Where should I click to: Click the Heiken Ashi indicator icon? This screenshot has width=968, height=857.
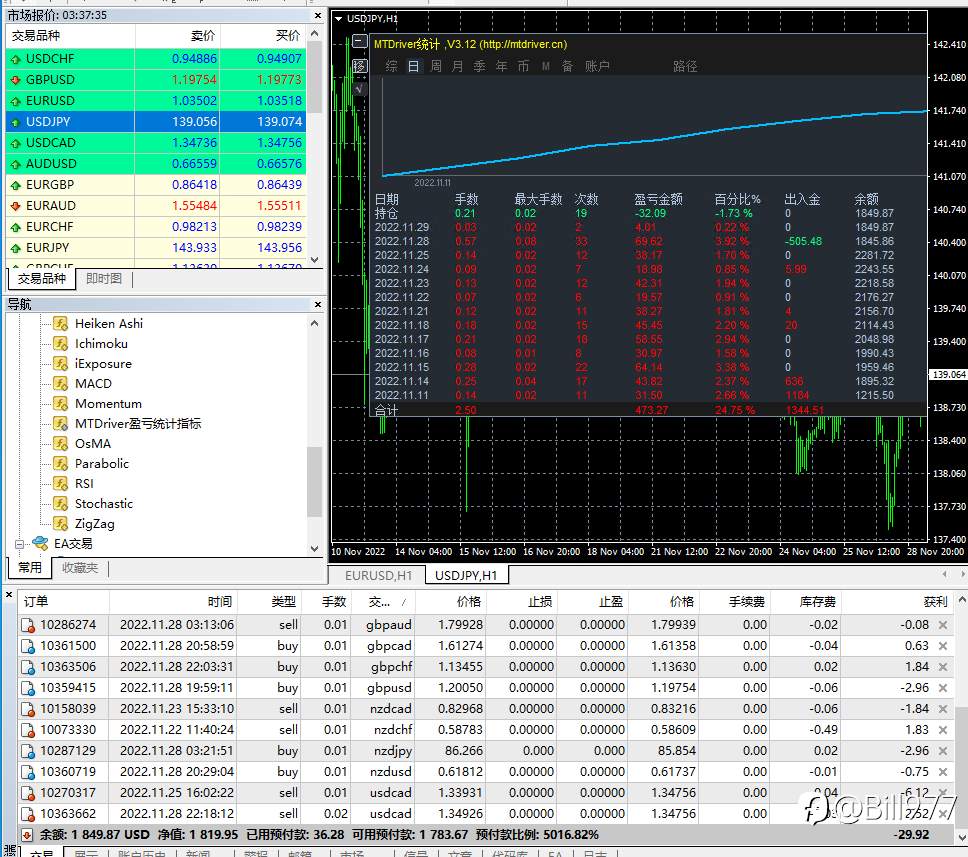coord(60,324)
